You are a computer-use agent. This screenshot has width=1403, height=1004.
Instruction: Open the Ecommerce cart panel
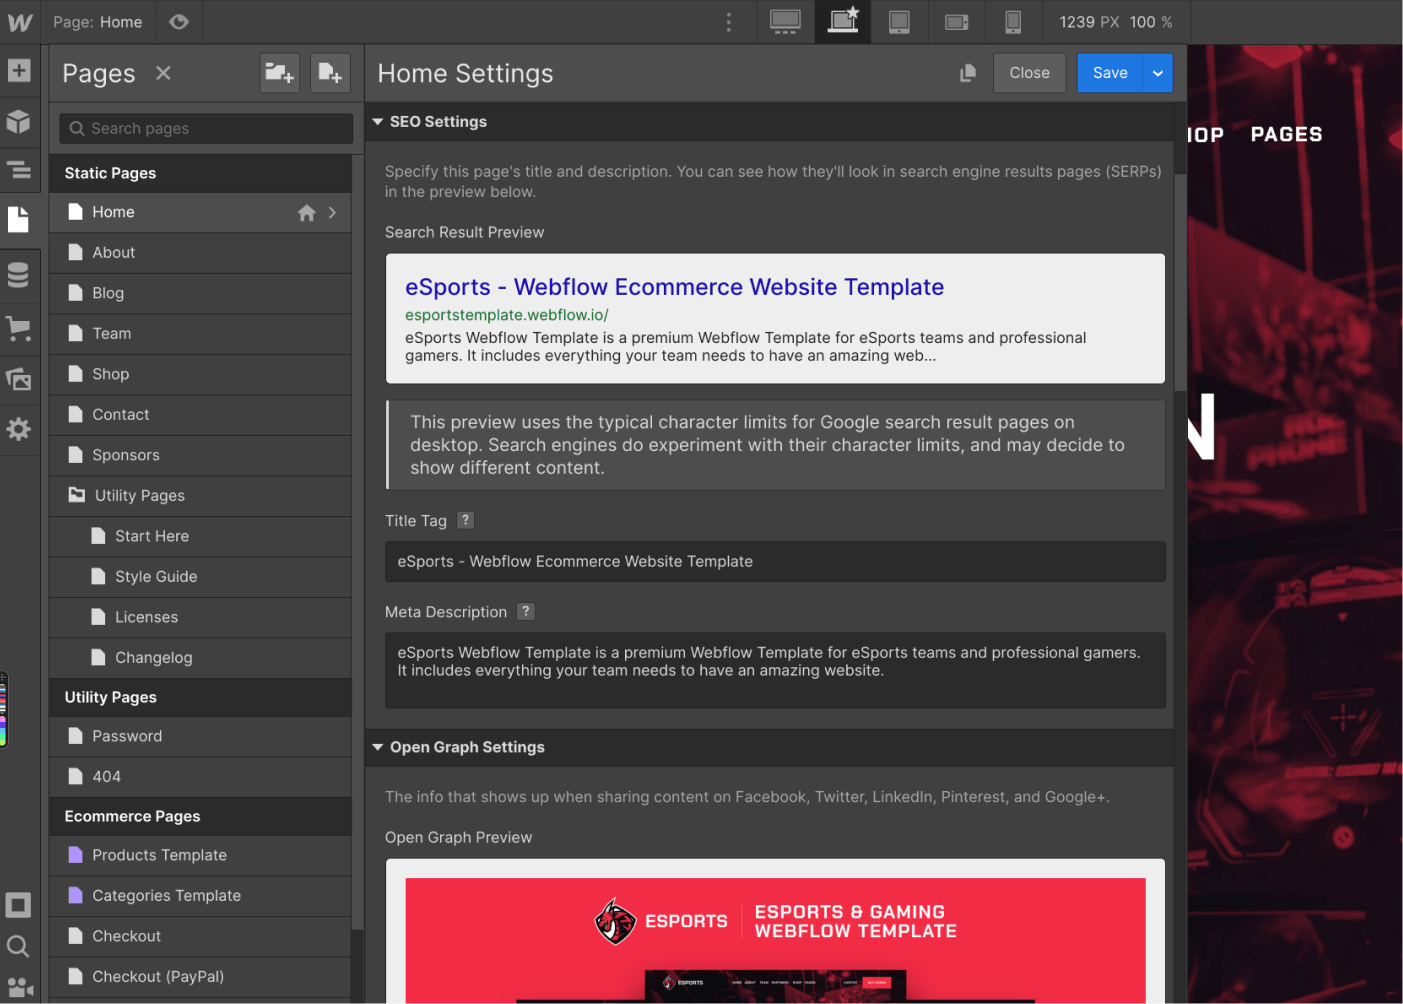pyautogui.click(x=19, y=327)
